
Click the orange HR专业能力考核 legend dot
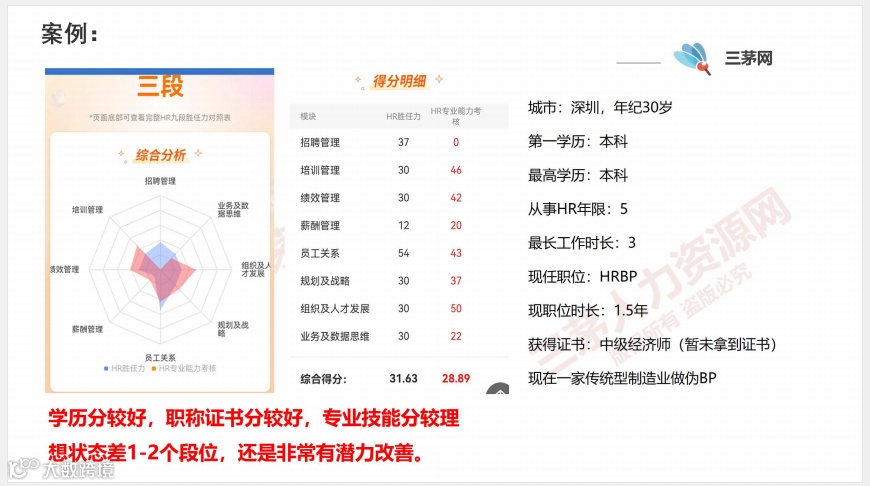[x=154, y=368]
